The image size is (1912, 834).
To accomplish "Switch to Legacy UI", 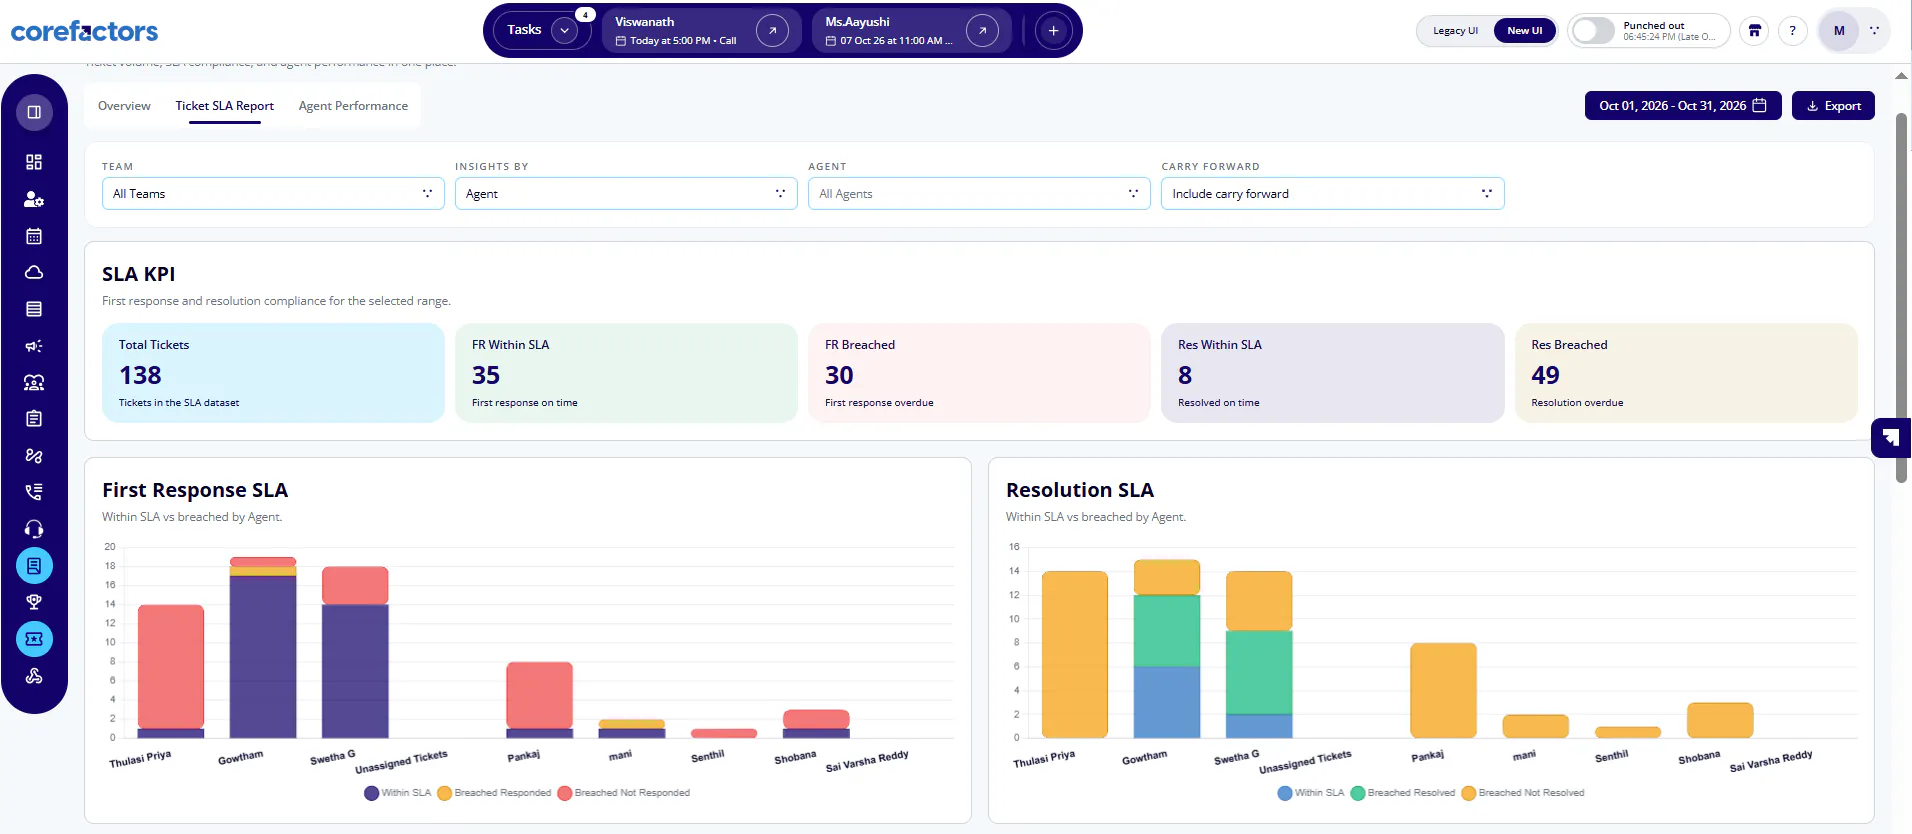I will pos(1455,31).
